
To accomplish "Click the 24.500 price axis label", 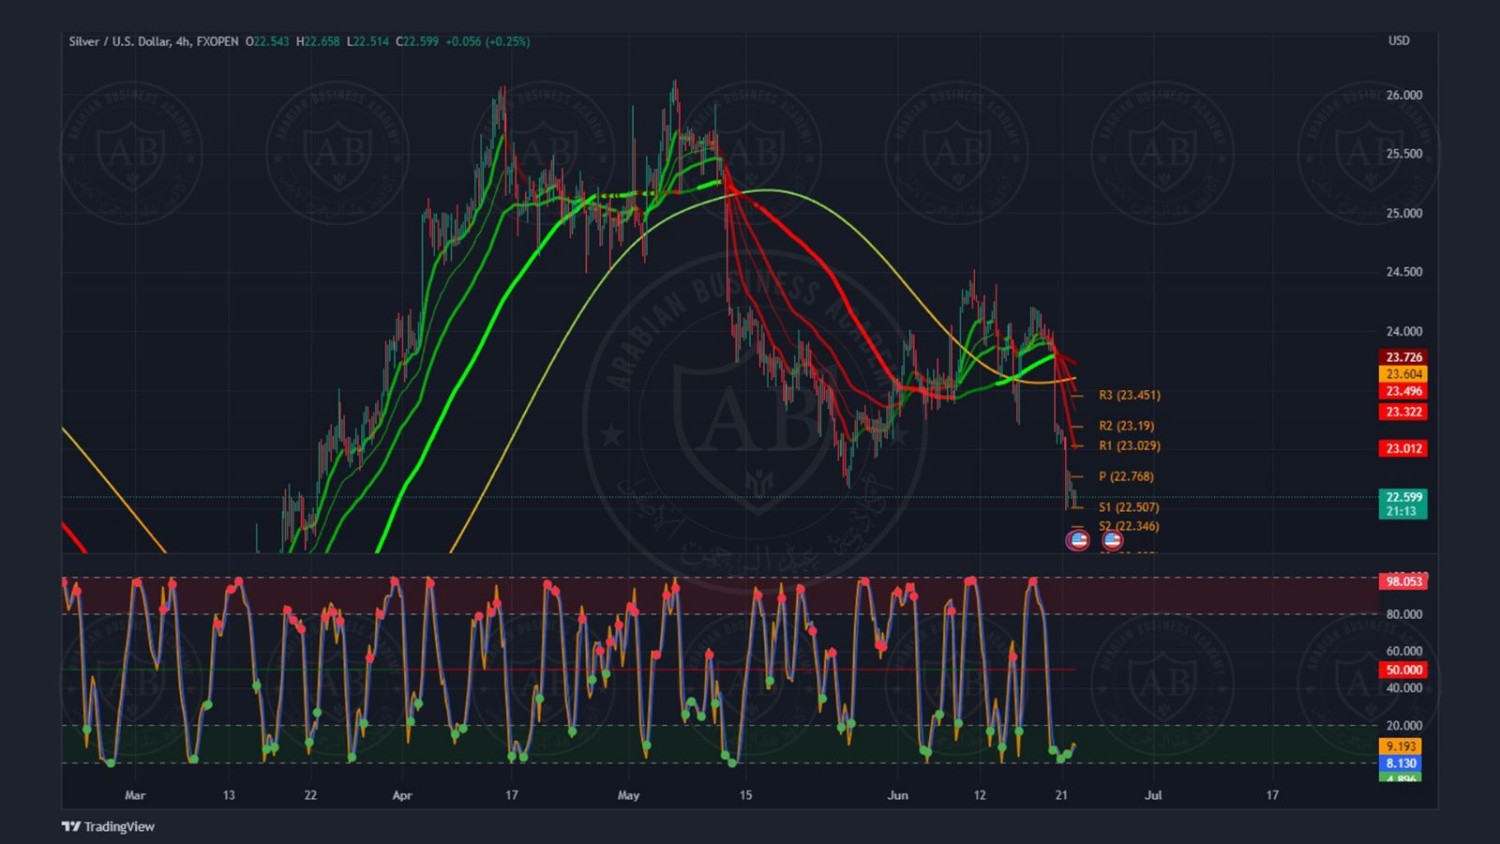I will [x=1404, y=272].
